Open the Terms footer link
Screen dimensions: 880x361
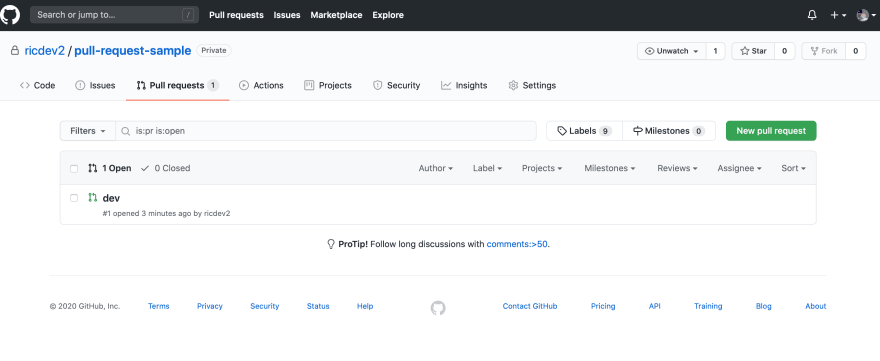click(159, 306)
